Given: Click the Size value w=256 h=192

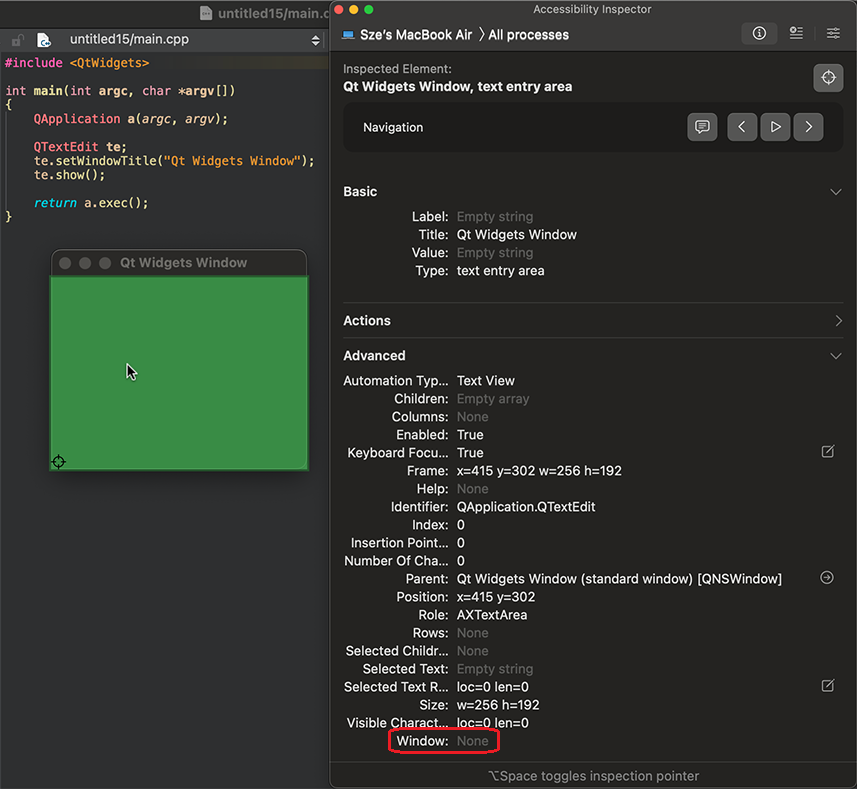Looking at the screenshot, I should [498, 705].
